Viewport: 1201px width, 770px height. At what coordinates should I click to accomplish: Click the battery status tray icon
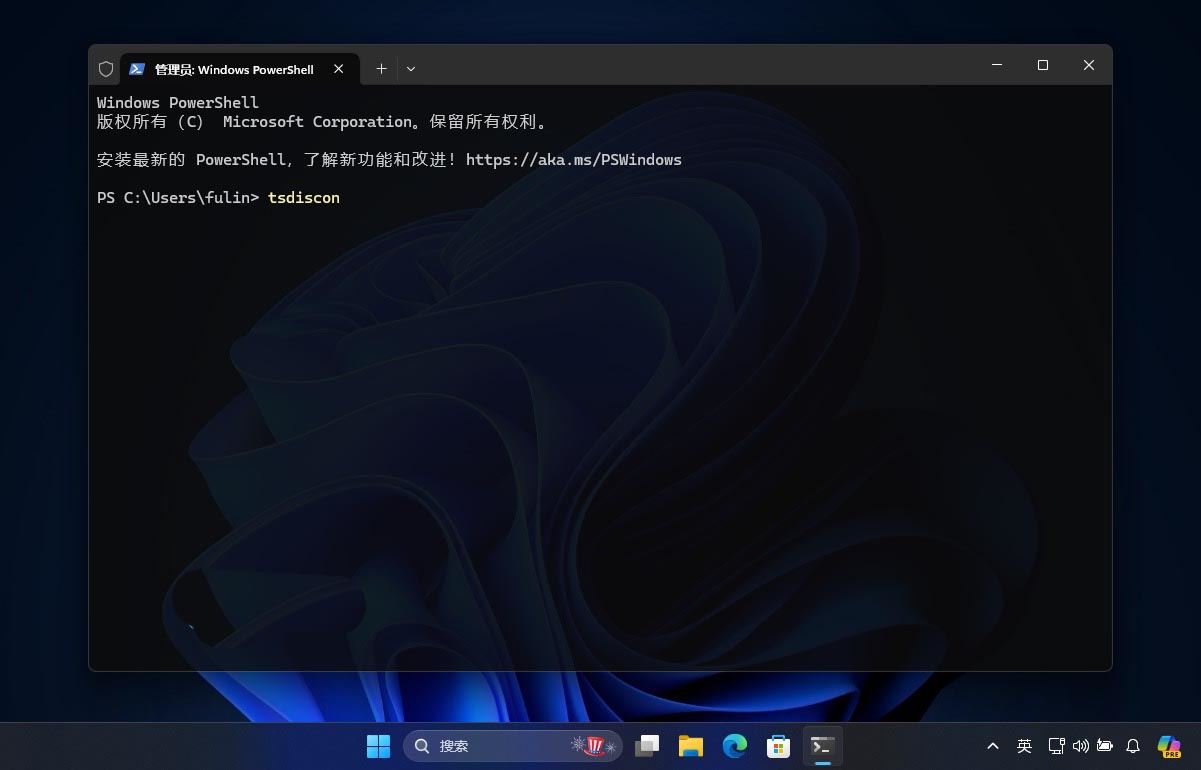click(x=1105, y=746)
